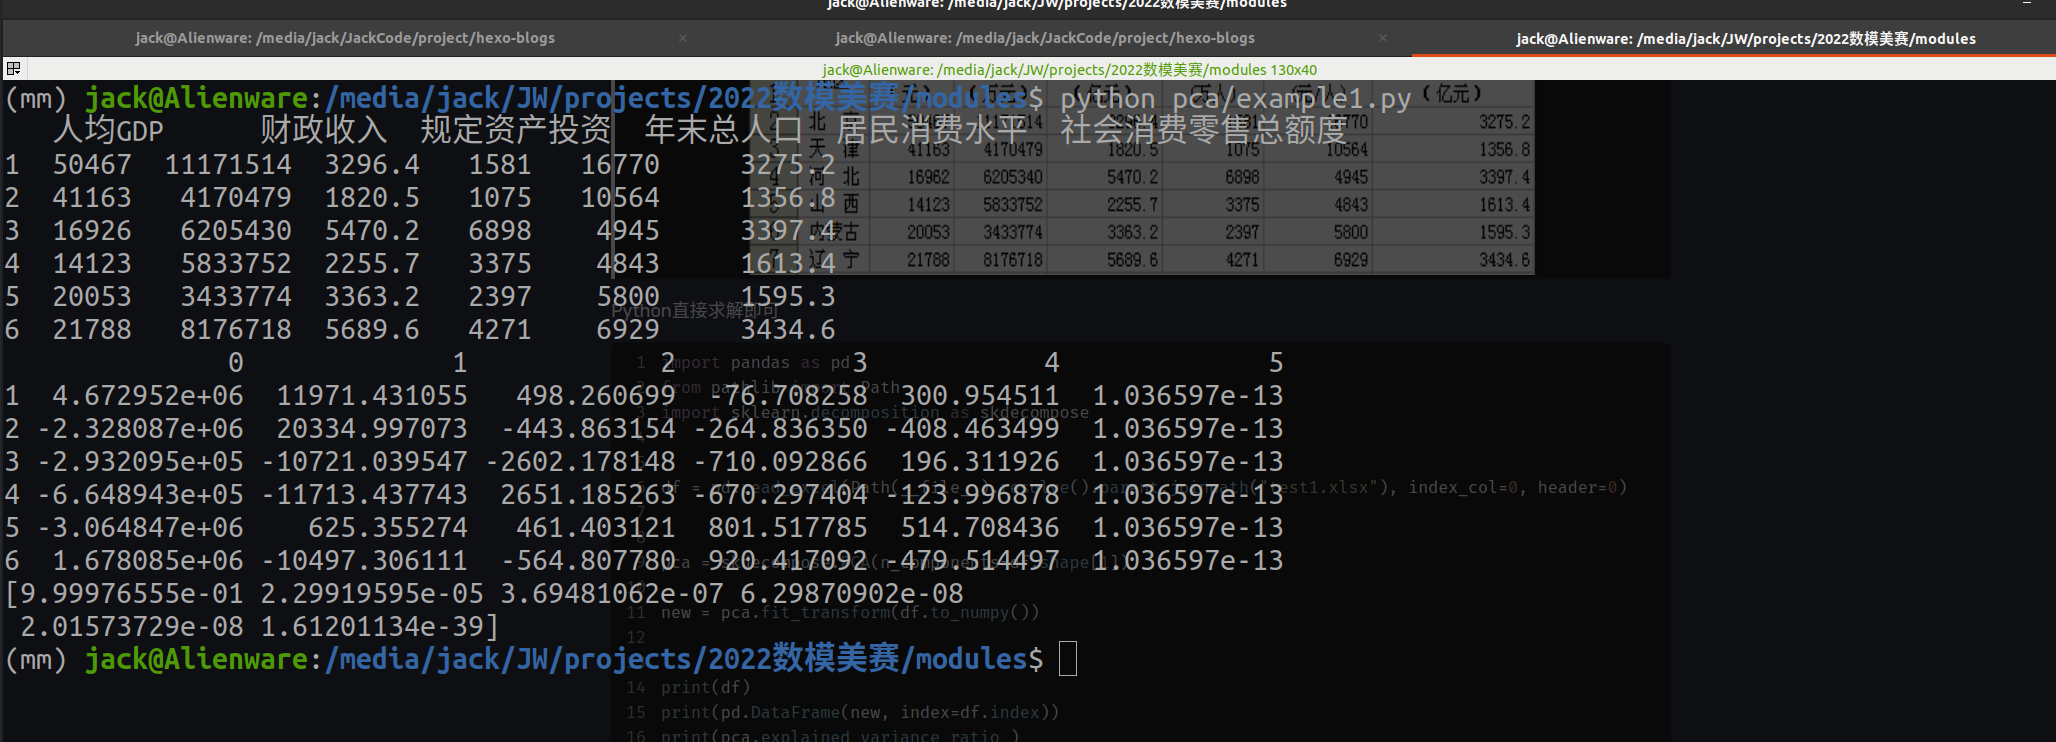Click the Terminator grouping grid icon
The height and width of the screenshot is (742, 2056).
(13, 68)
